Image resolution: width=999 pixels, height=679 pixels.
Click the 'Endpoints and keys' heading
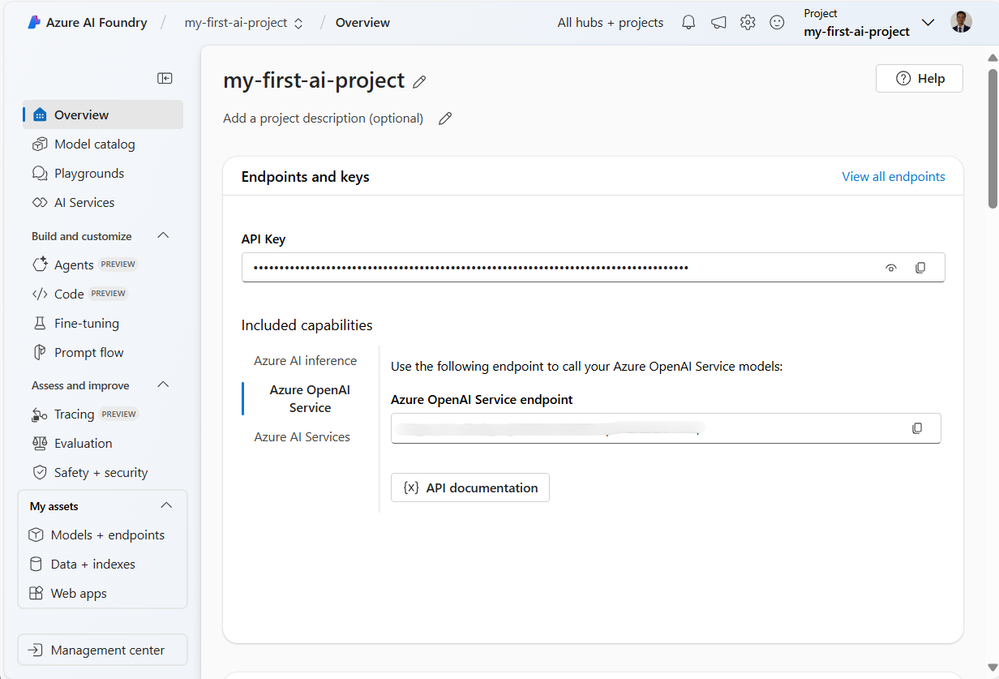tap(305, 176)
